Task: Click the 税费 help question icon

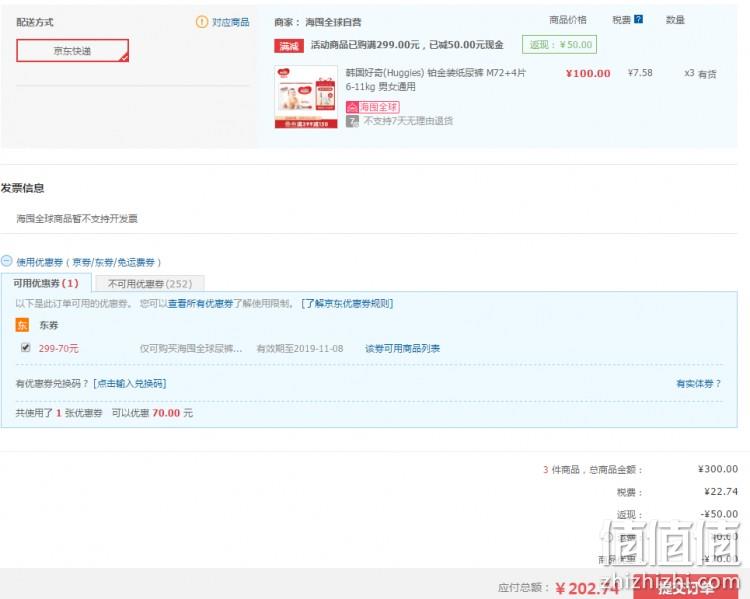Action: tap(639, 19)
